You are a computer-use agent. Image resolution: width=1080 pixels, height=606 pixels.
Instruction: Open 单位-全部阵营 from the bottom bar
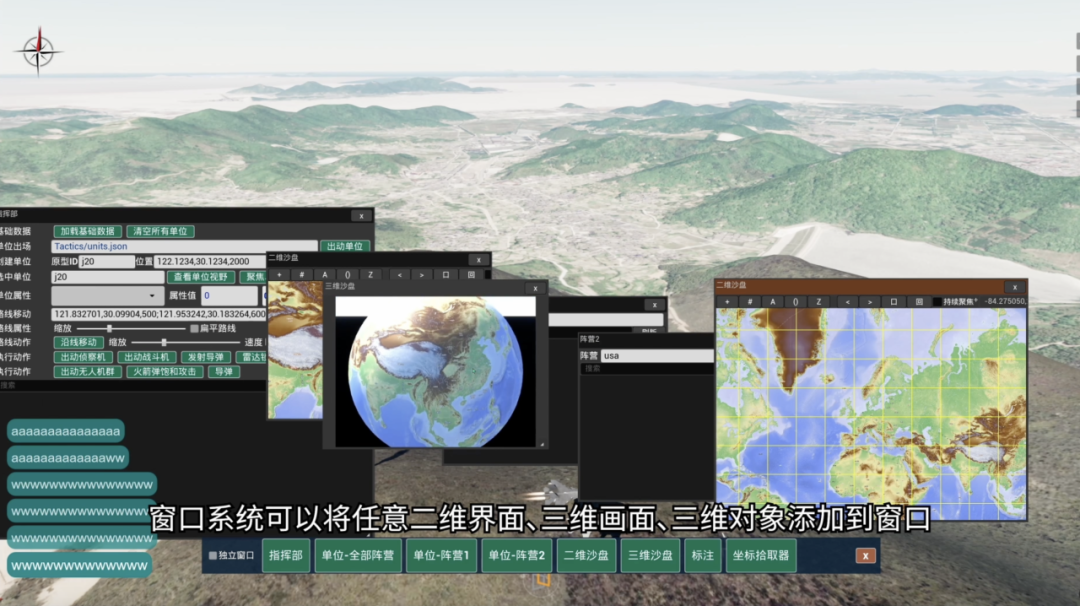358,555
